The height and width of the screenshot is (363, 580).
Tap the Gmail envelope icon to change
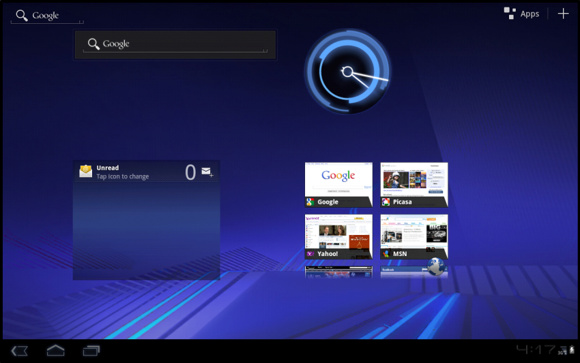(x=86, y=171)
